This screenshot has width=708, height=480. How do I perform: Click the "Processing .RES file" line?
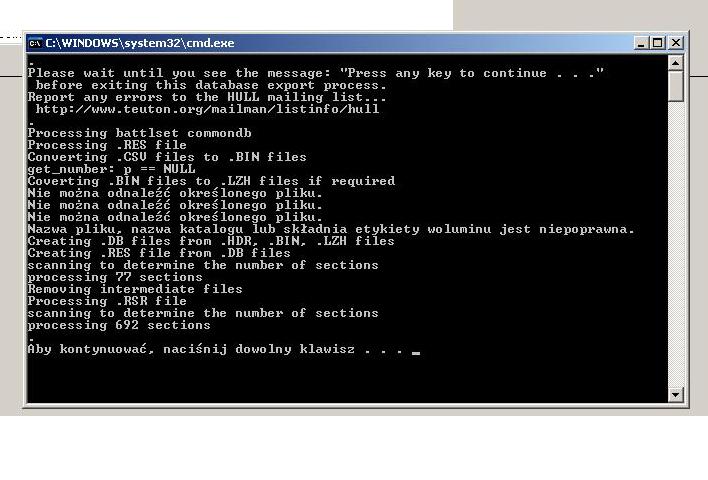[107, 145]
